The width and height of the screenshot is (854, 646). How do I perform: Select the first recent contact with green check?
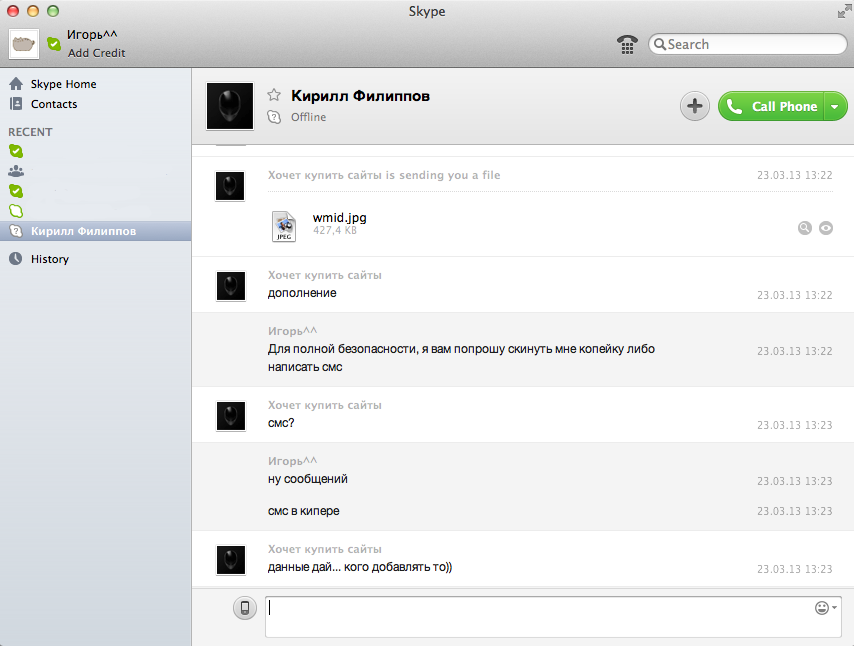(x=16, y=151)
